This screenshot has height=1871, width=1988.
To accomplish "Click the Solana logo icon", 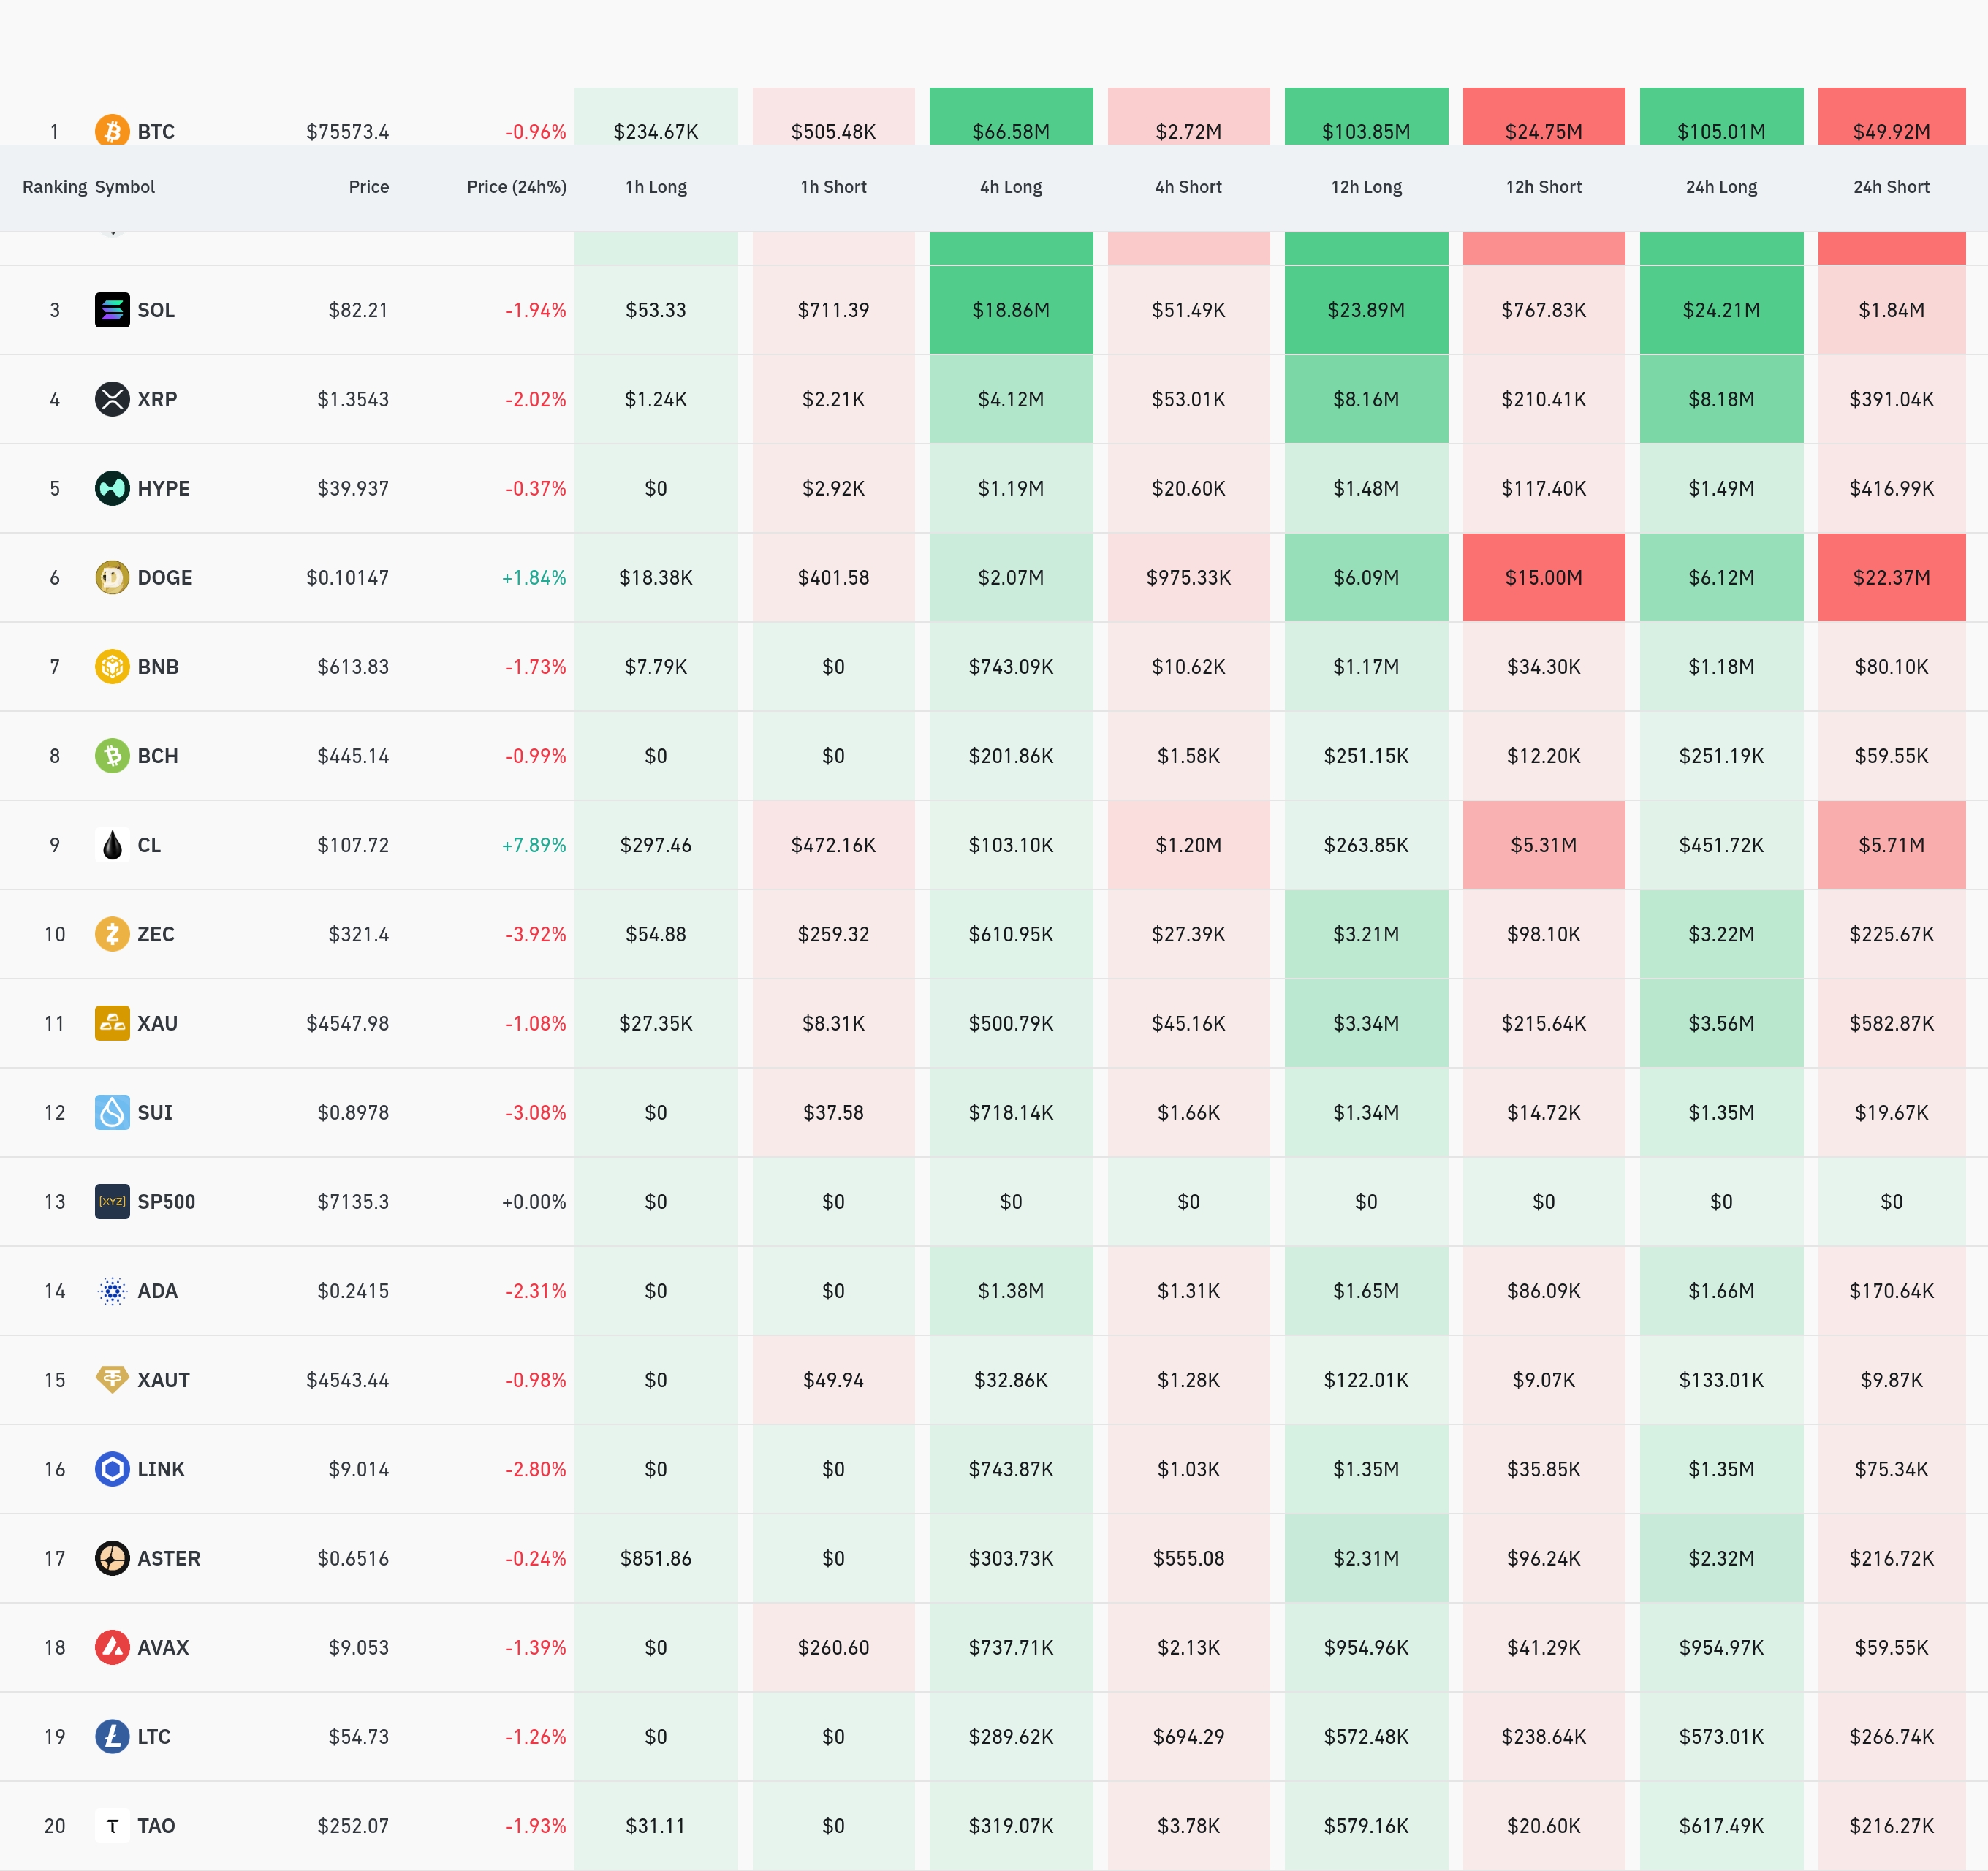I will pyautogui.click(x=112, y=310).
